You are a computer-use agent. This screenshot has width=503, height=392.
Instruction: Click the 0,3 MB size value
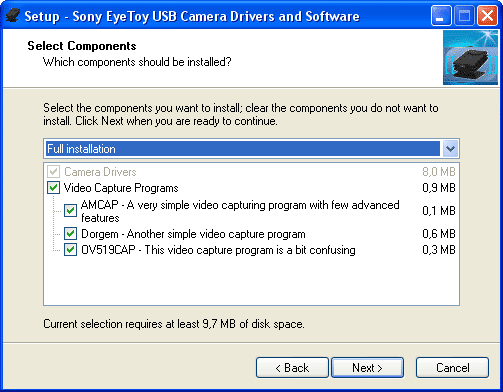[439, 250]
